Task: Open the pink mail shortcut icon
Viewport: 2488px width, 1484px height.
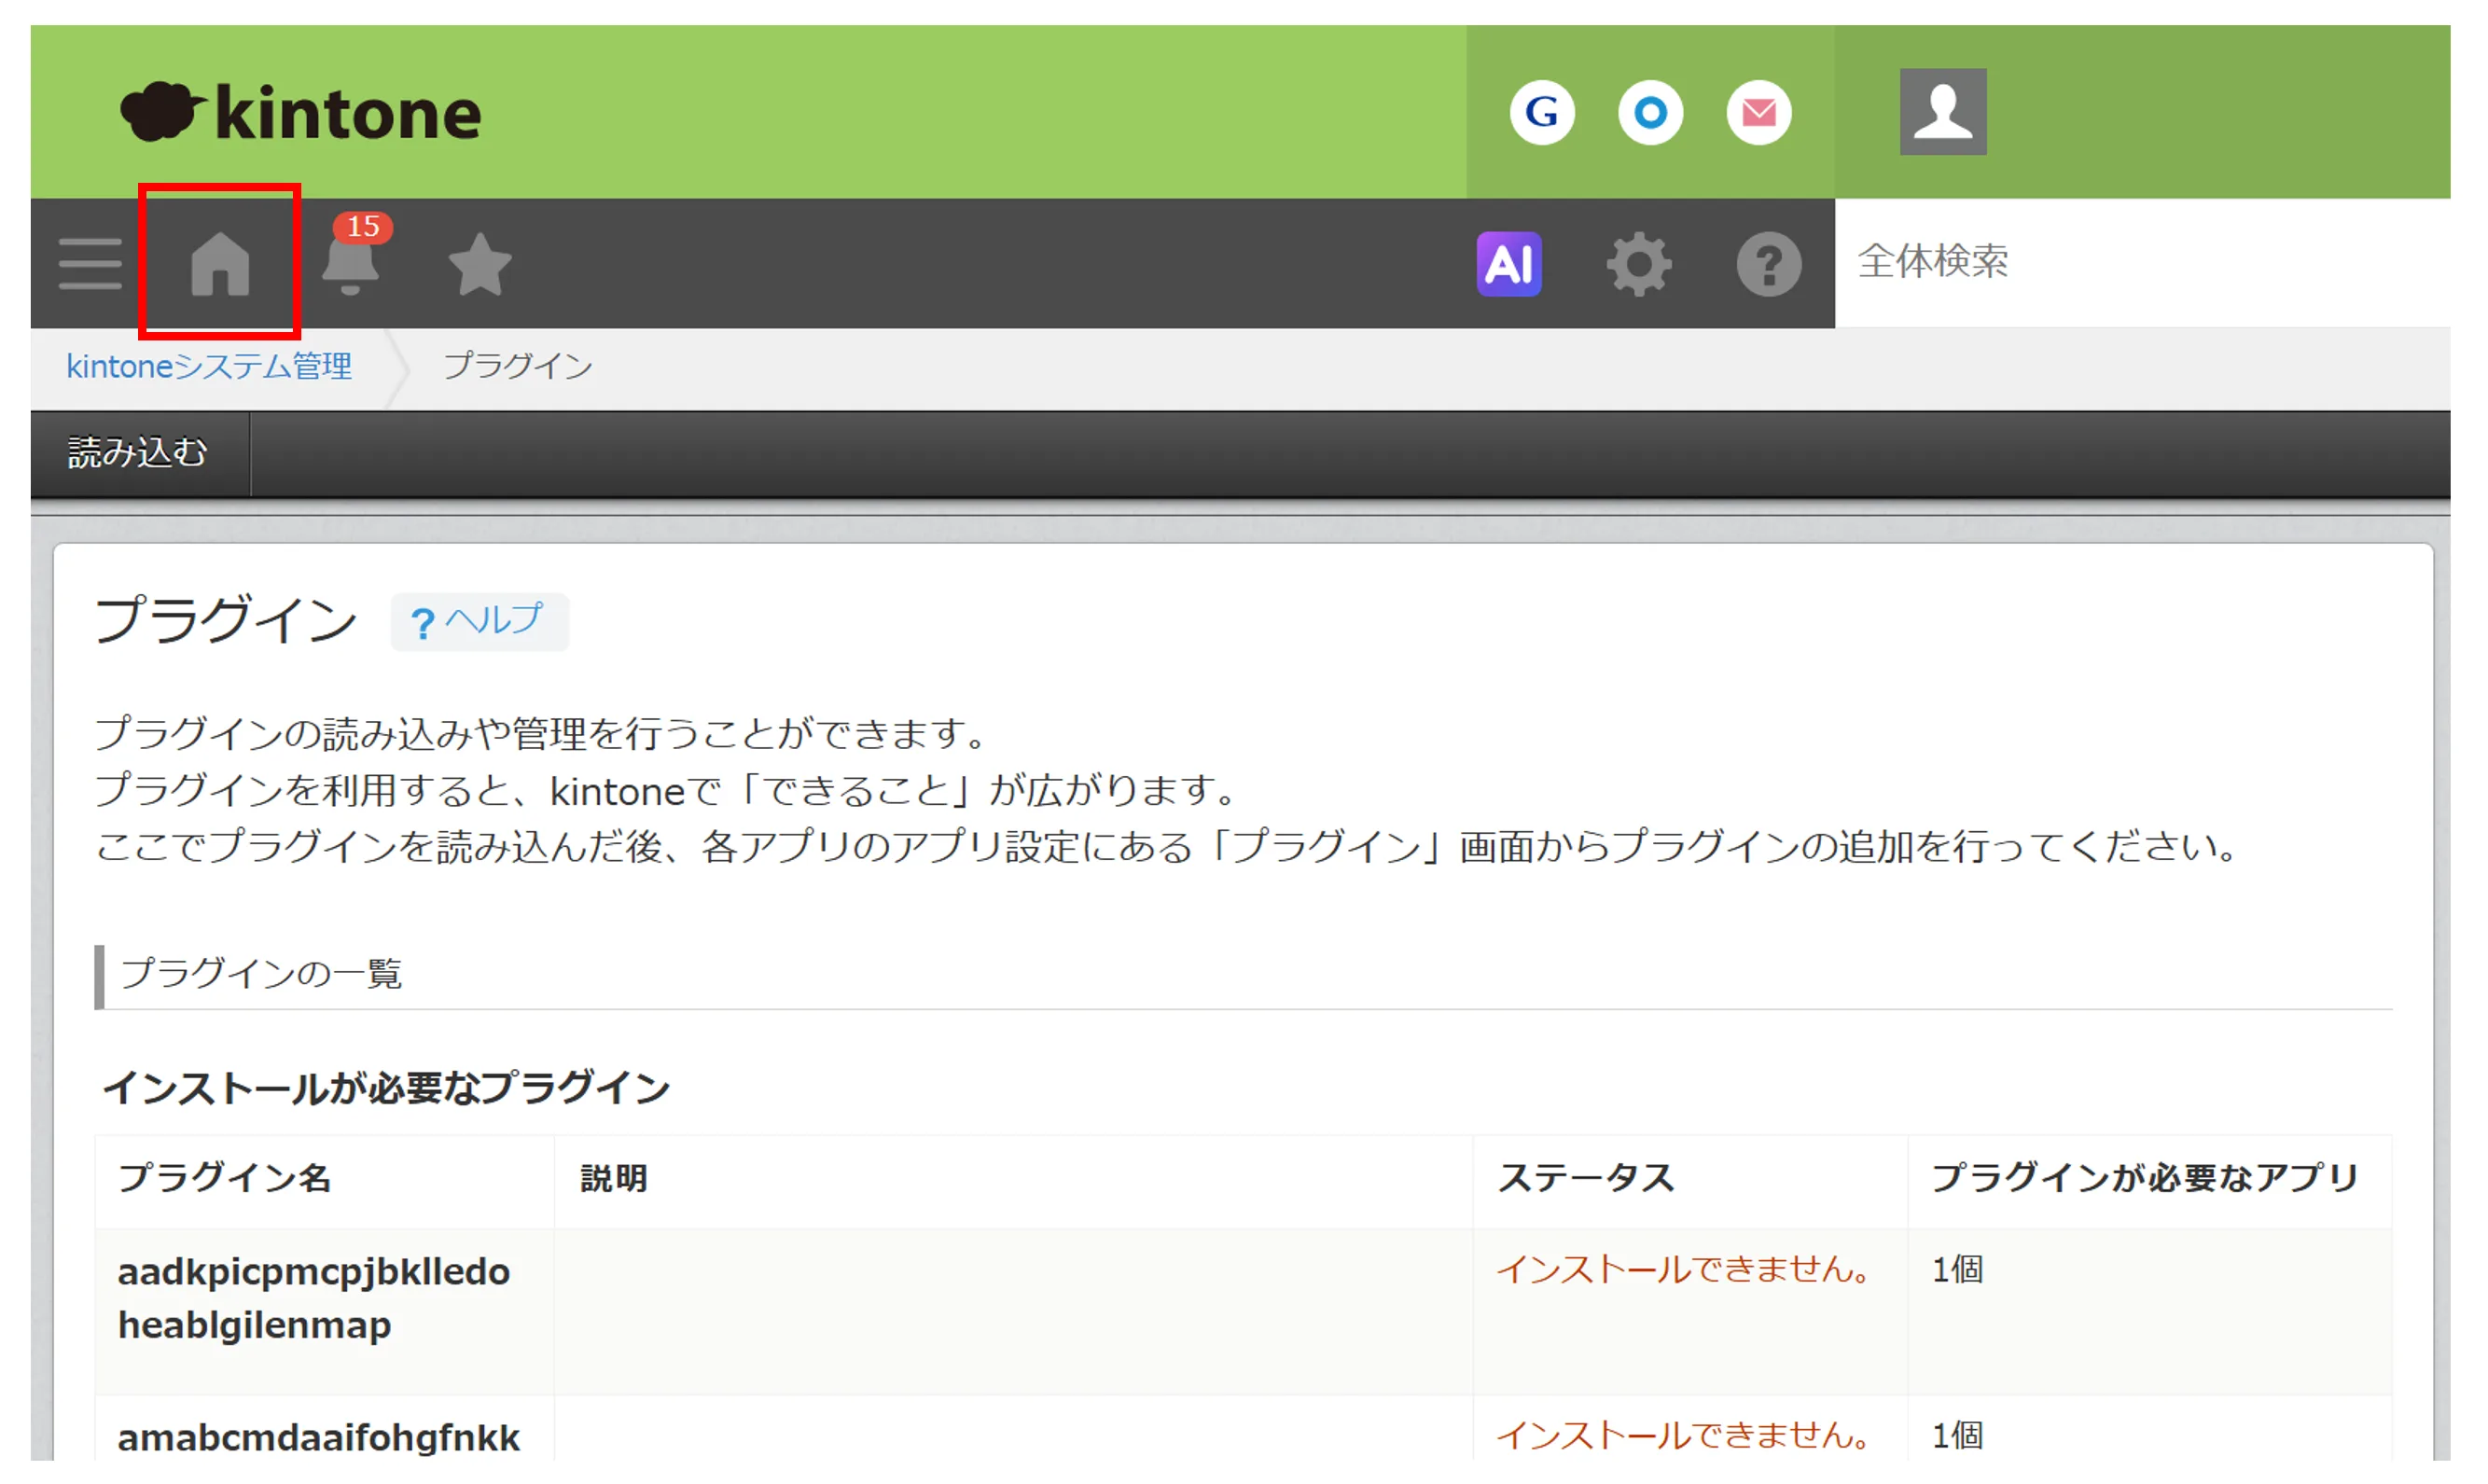Action: pos(1758,112)
